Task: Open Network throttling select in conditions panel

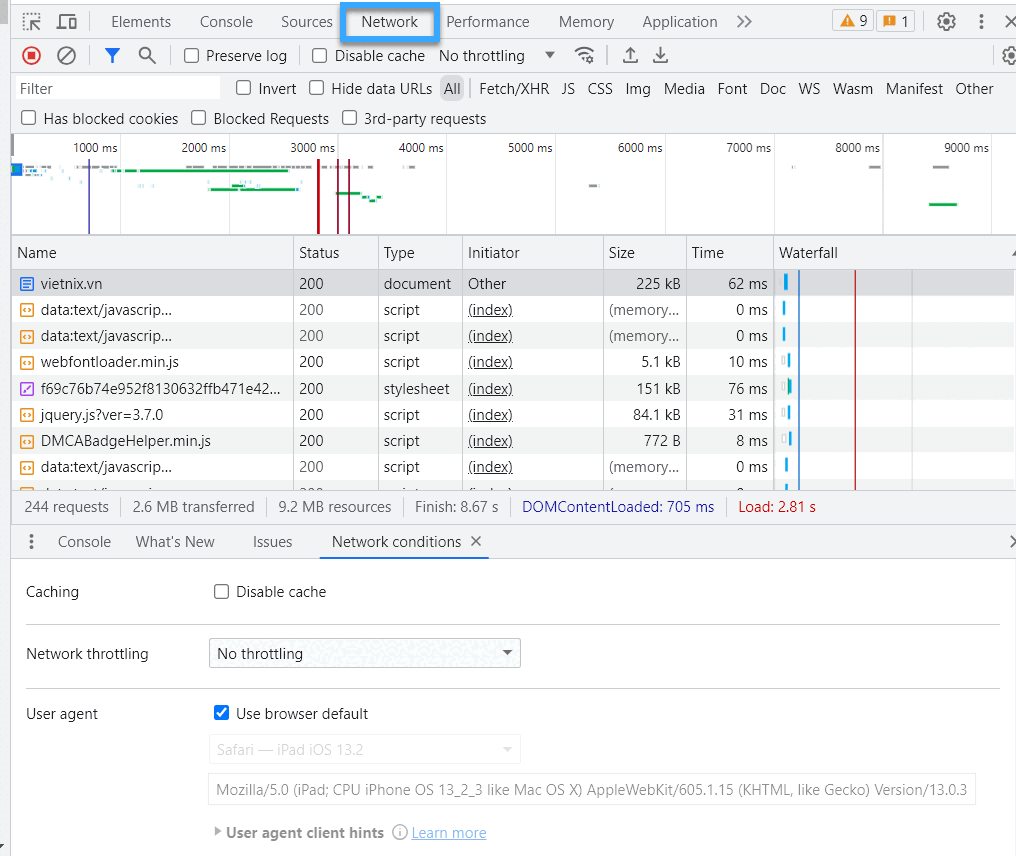Action: pos(364,654)
